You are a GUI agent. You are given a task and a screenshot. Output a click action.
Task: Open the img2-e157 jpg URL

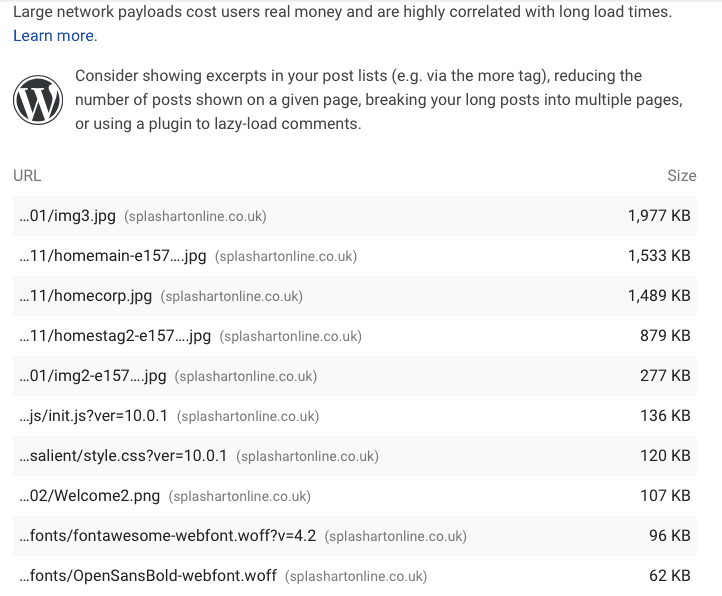click(93, 376)
